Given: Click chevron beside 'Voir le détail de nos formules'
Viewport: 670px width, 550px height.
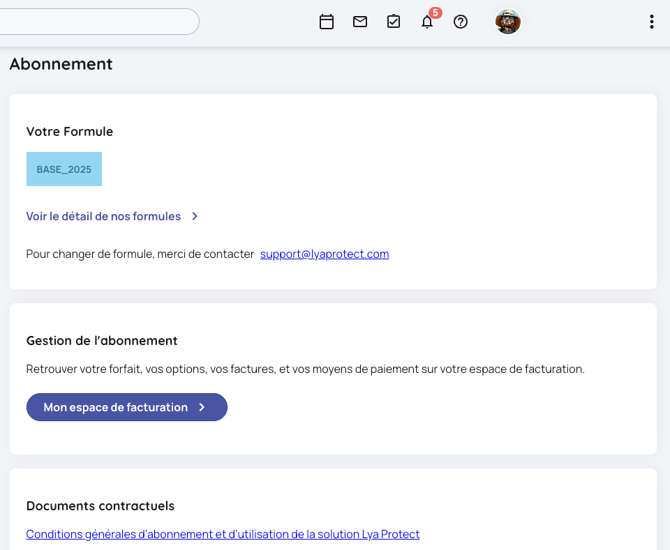Looking at the screenshot, I should pyautogui.click(x=195, y=216).
